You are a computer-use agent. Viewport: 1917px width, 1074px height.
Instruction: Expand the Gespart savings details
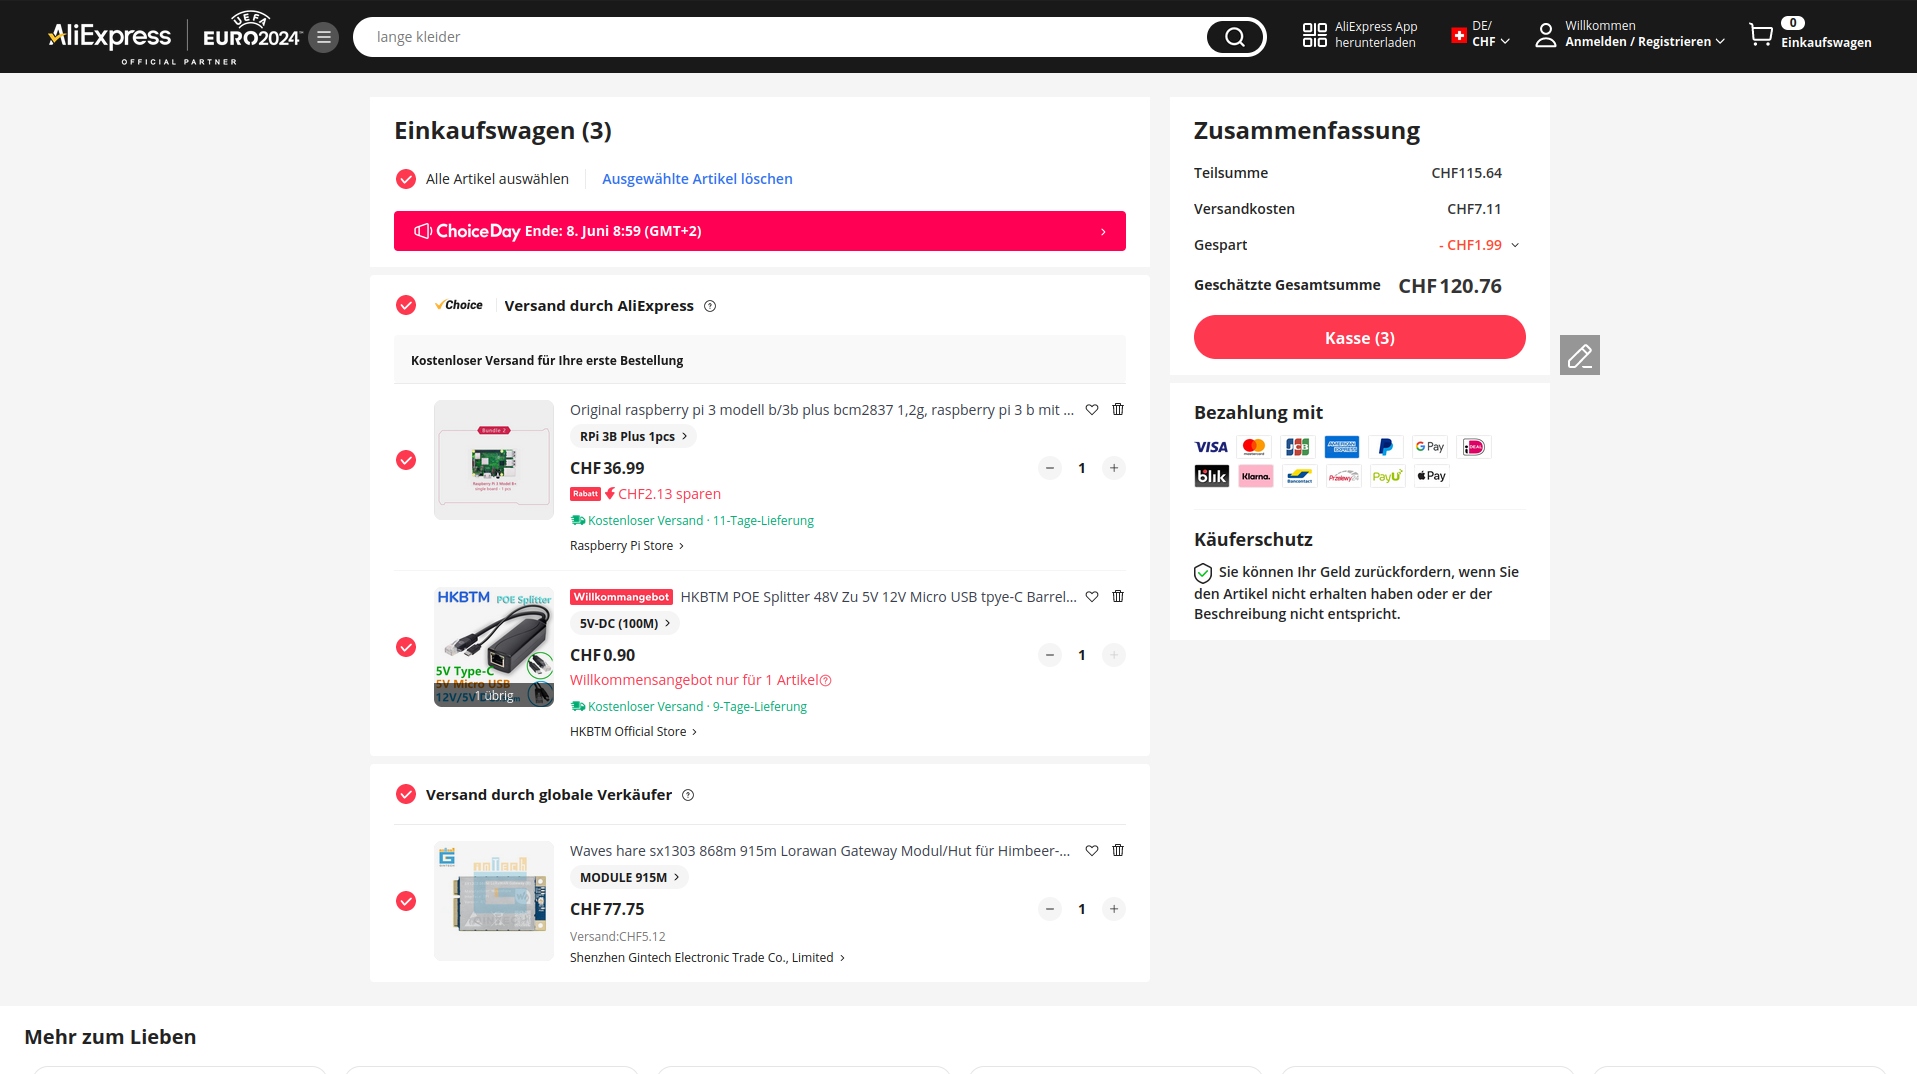[x=1515, y=245]
